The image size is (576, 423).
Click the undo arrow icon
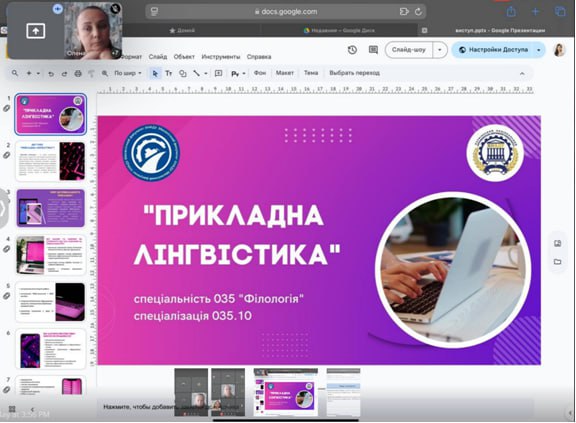click(x=51, y=73)
